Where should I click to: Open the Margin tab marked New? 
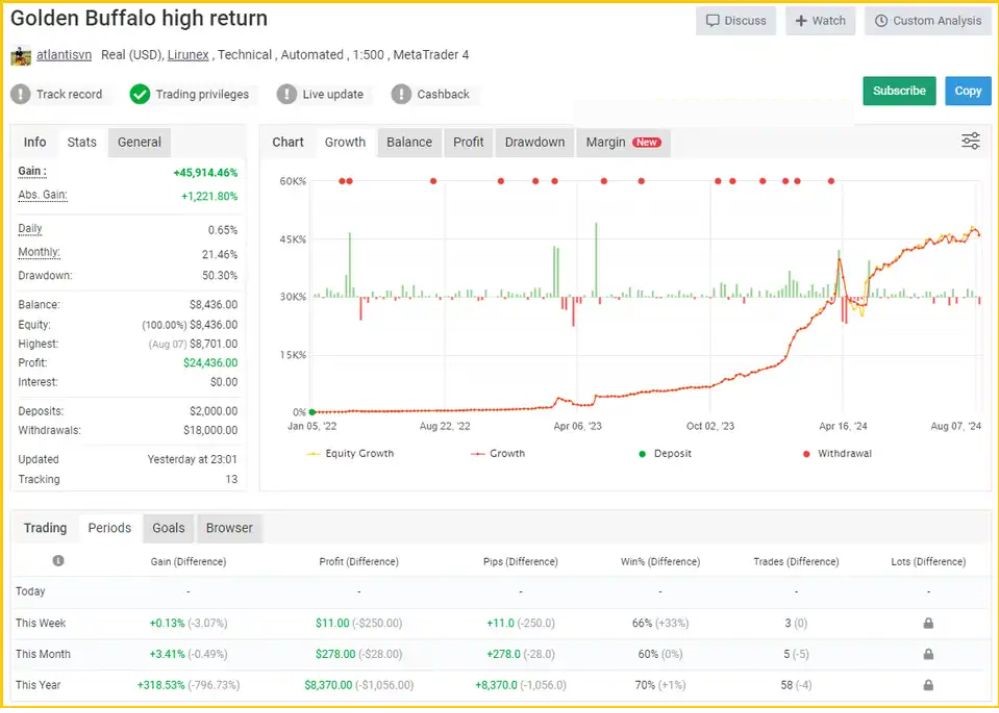click(622, 142)
